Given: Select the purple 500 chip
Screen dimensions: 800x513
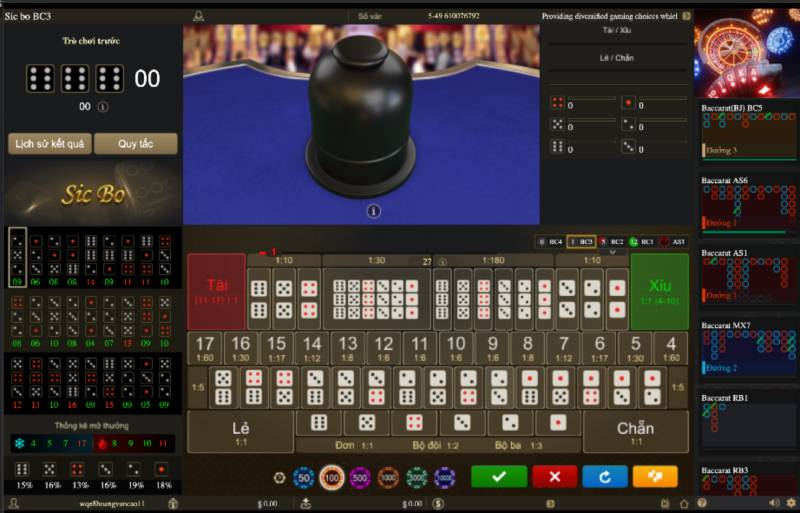Looking at the screenshot, I should [x=360, y=478].
